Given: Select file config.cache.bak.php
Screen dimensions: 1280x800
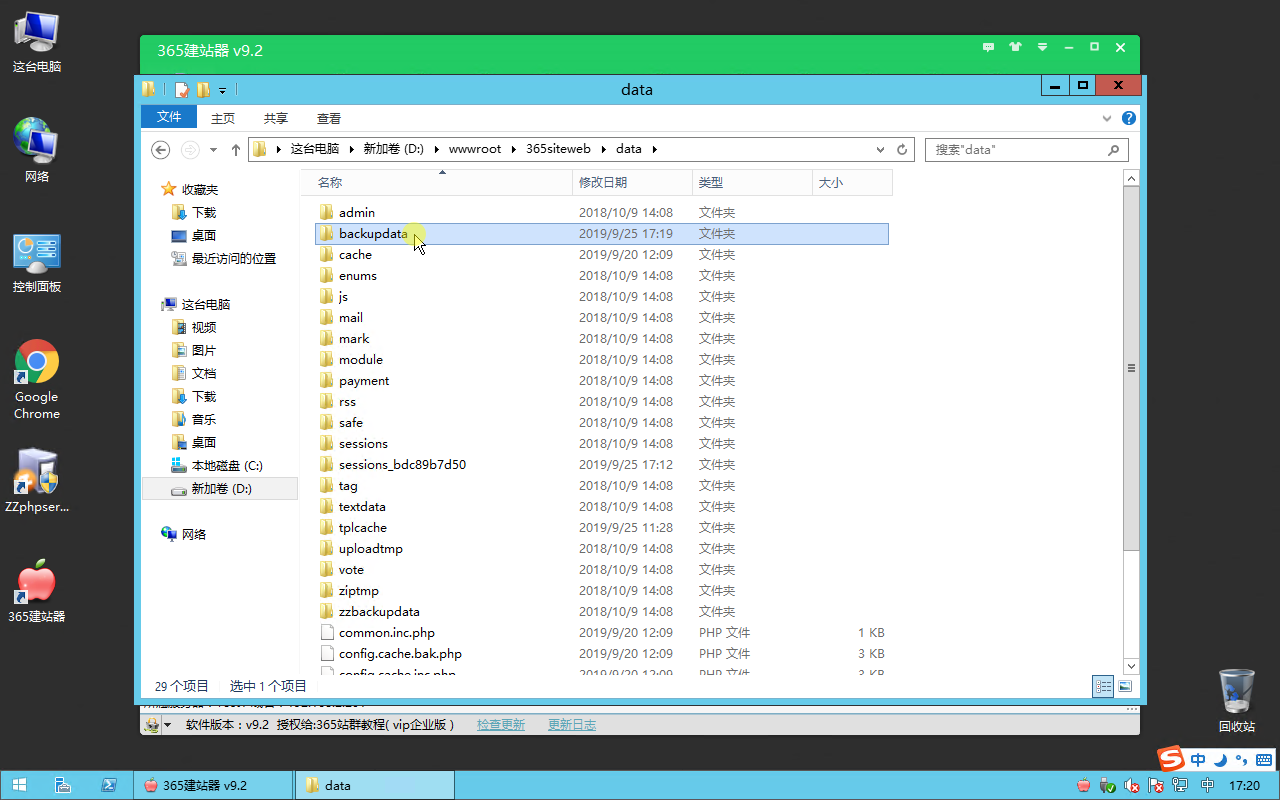Looking at the screenshot, I should 601,653.
